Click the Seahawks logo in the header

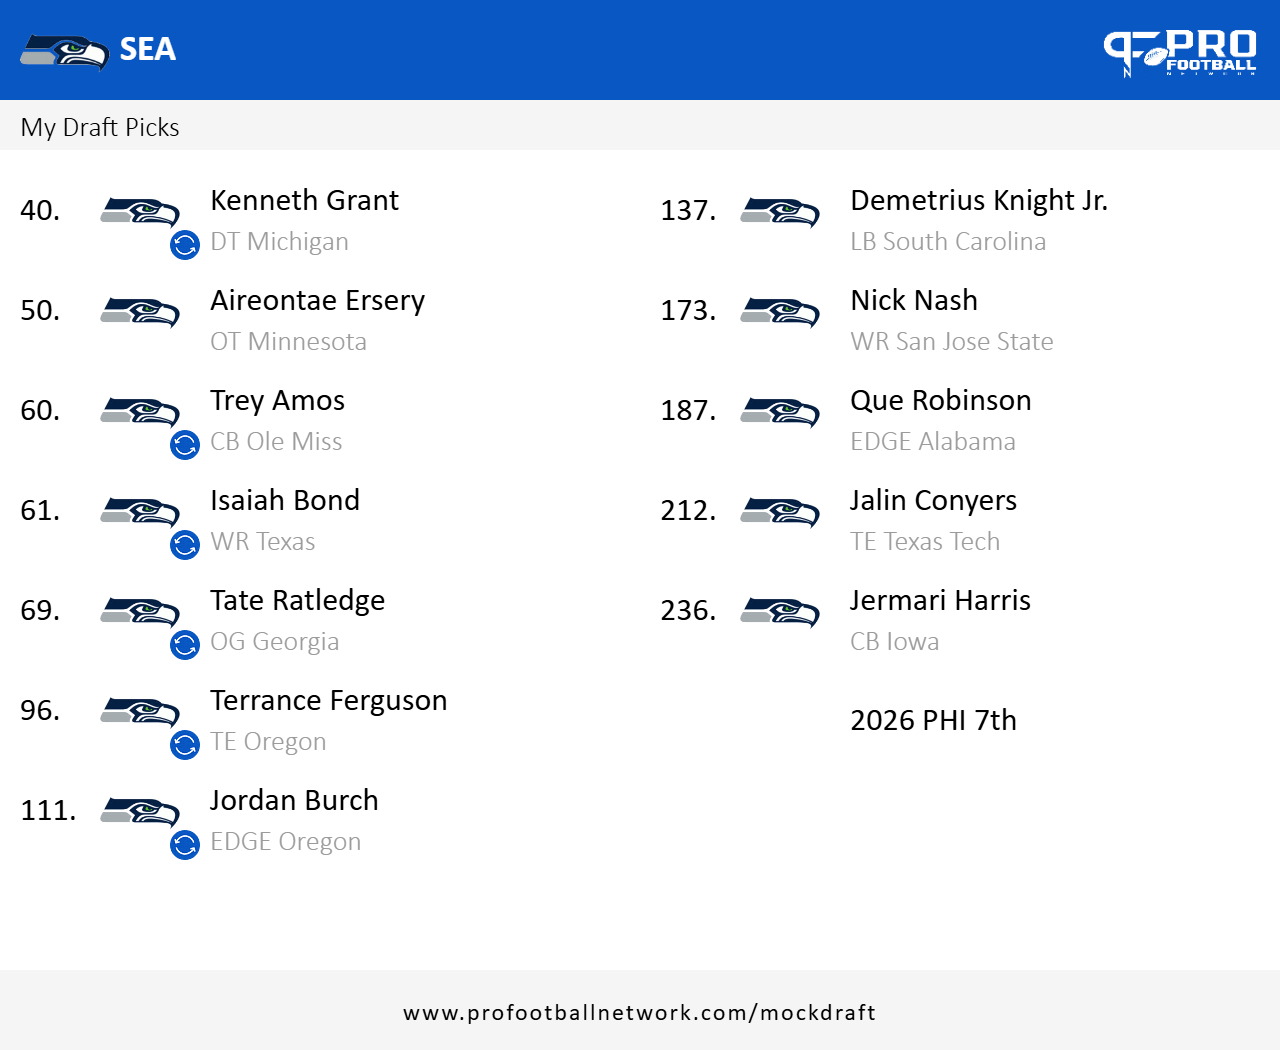65,51
